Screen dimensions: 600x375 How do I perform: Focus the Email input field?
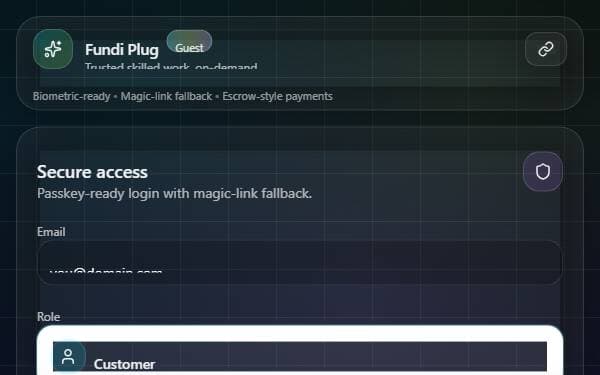[x=299, y=262]
